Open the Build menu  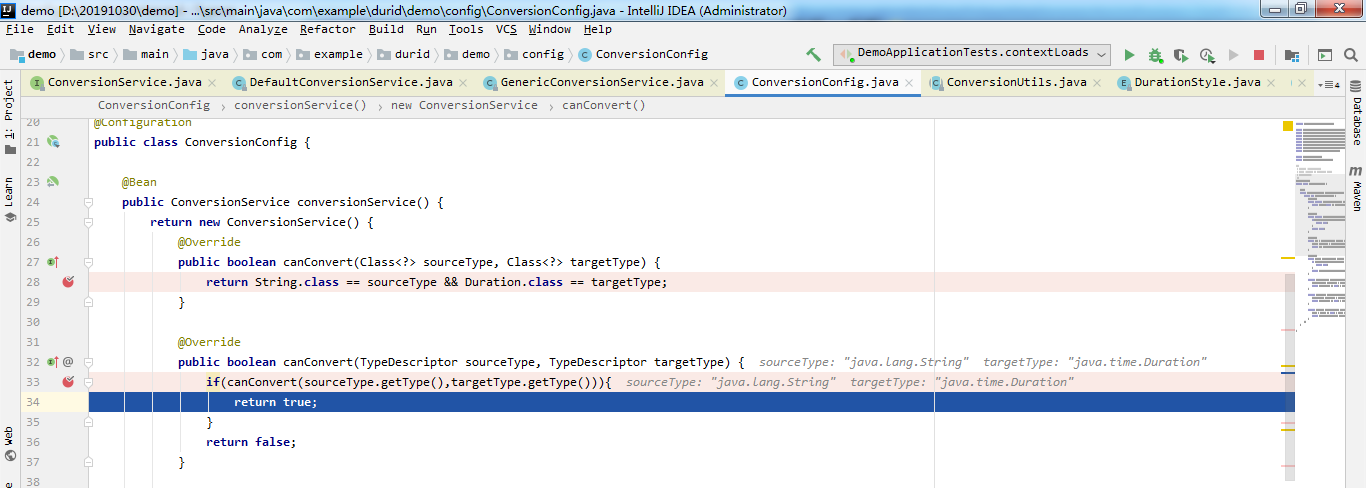pyautogui.click(x=386, y=29)
